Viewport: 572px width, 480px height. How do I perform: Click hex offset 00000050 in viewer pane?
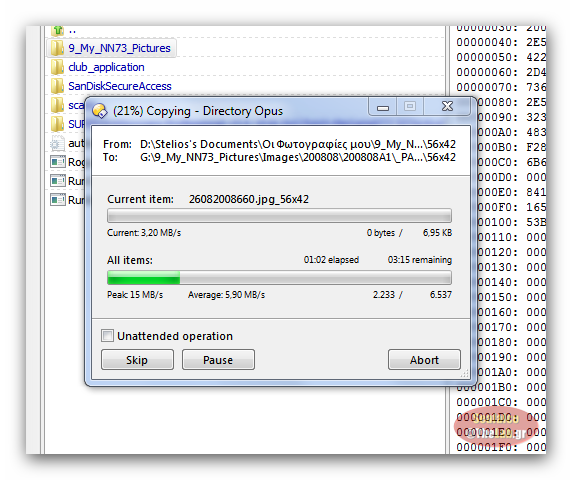point(487,57)
